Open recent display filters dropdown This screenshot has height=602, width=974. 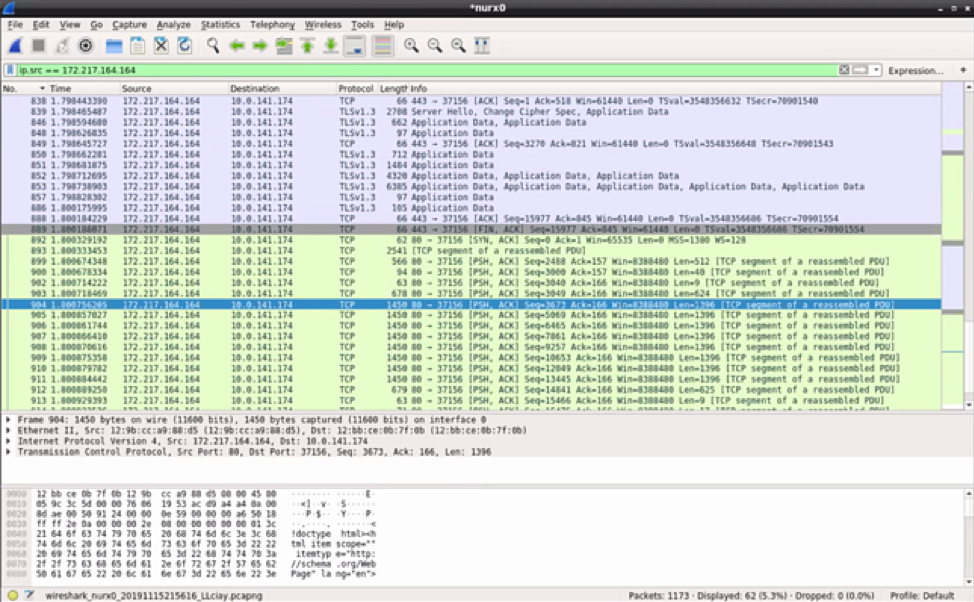coord(876,70)
